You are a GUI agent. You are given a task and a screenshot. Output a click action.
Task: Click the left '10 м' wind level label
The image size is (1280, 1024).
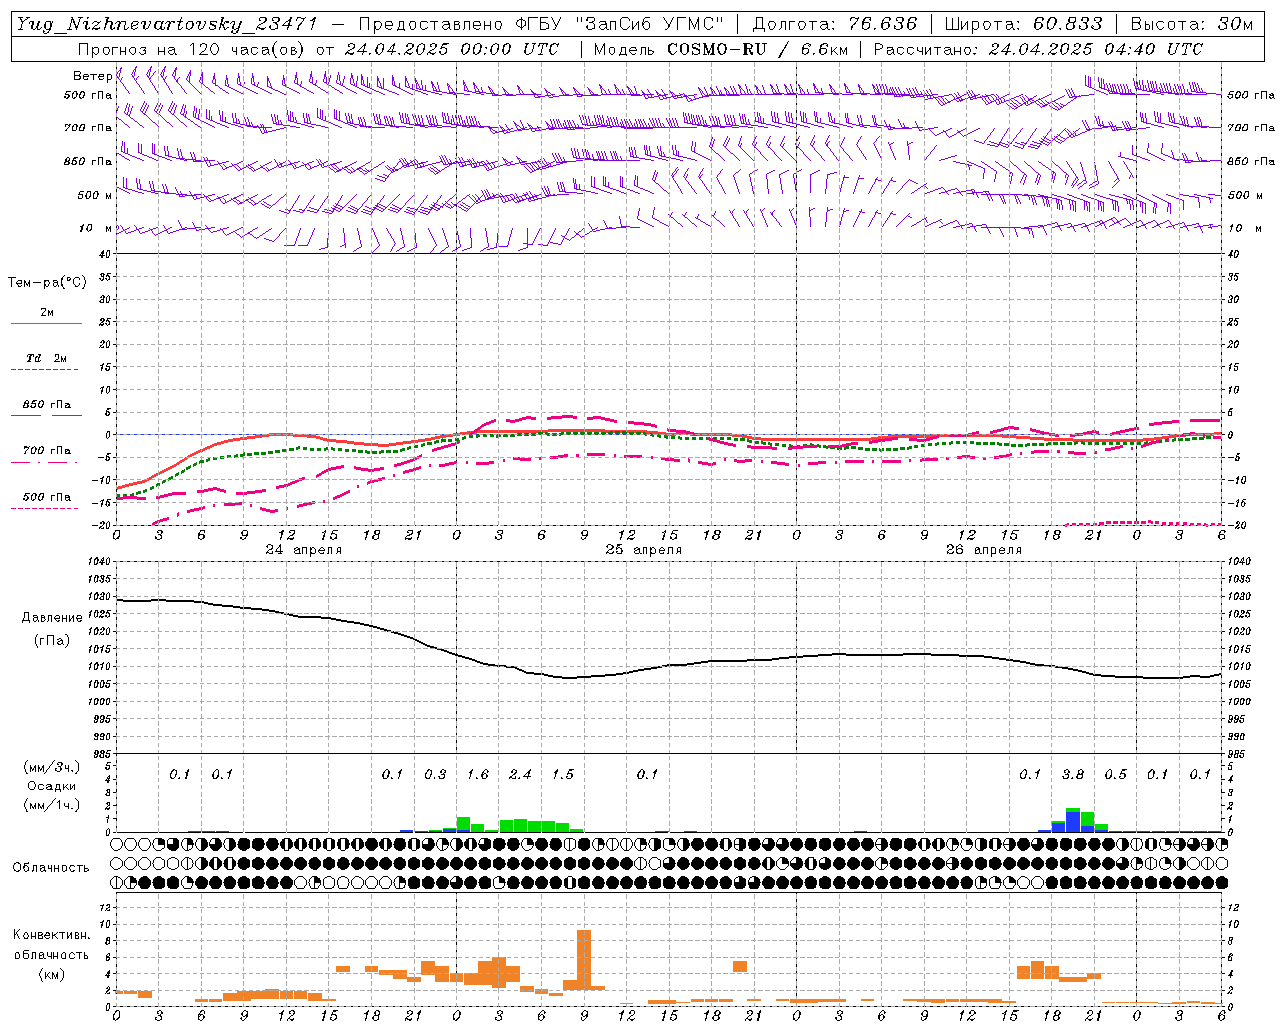(96, 229)
